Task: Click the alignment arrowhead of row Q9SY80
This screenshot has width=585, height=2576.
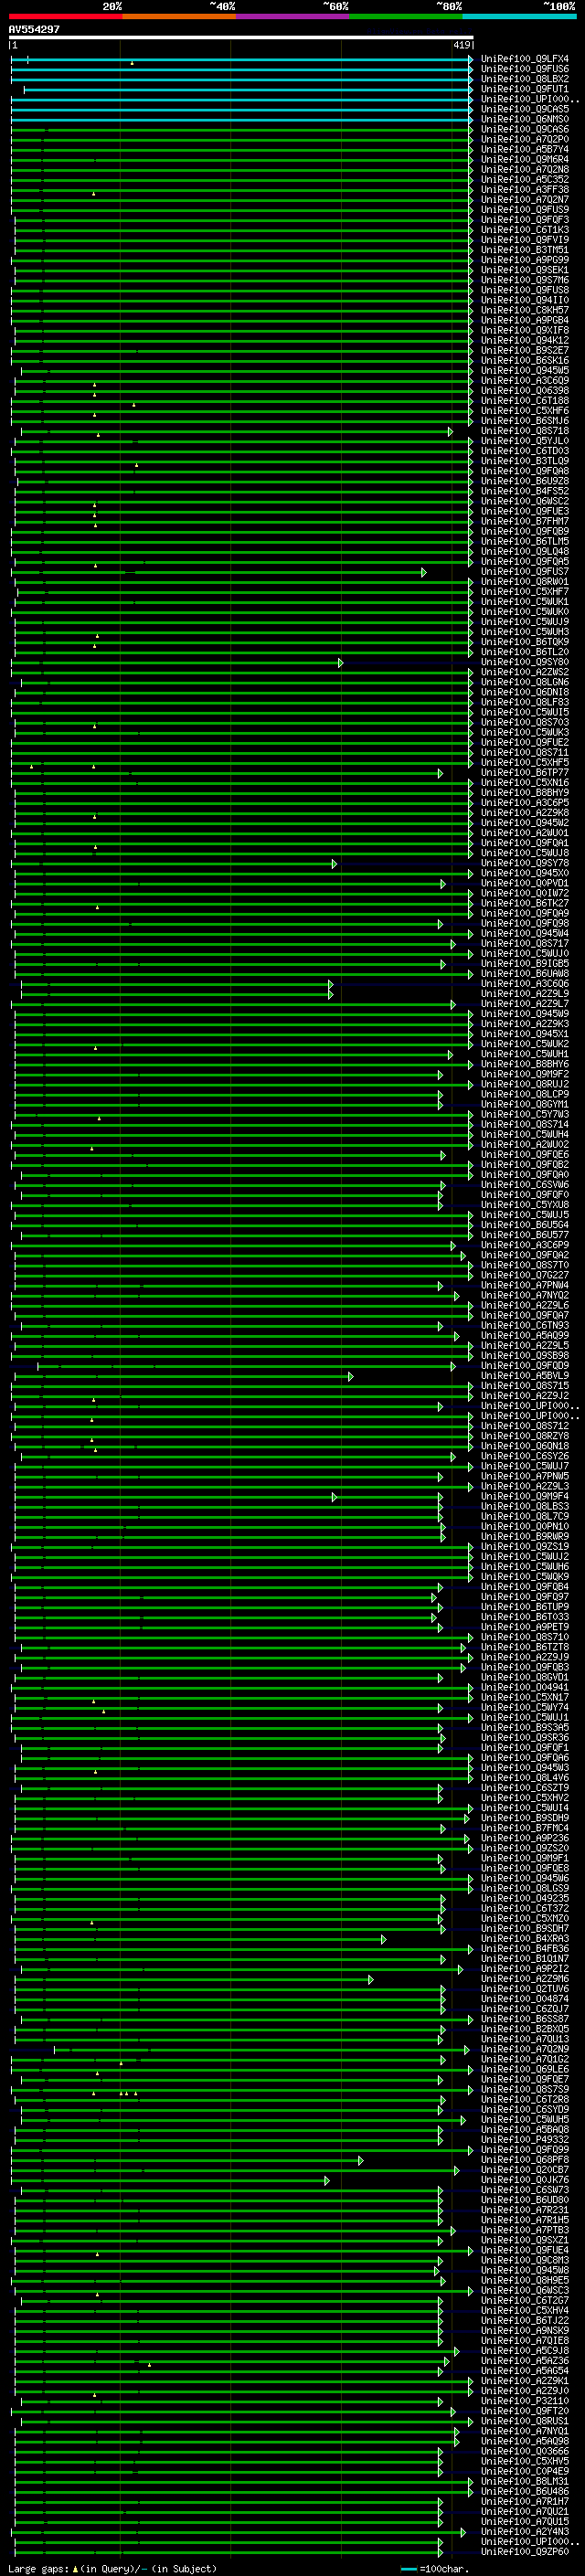Action: click(x=340, y=662)
